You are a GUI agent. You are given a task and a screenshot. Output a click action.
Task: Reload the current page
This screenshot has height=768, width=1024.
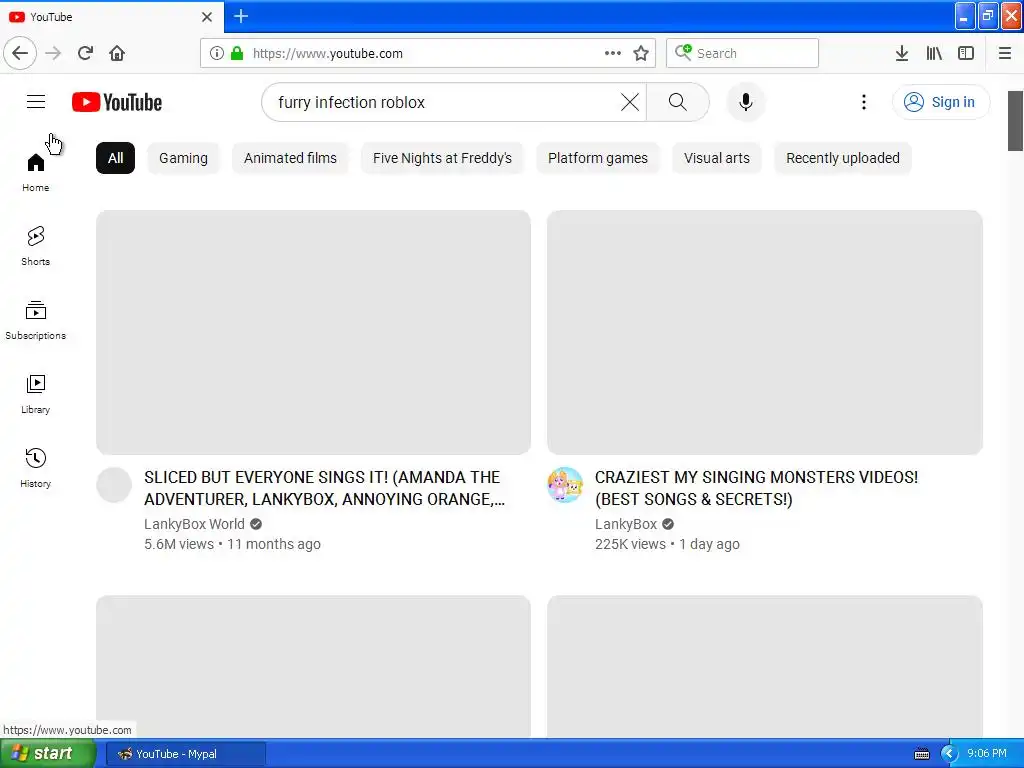pos(86,54)
